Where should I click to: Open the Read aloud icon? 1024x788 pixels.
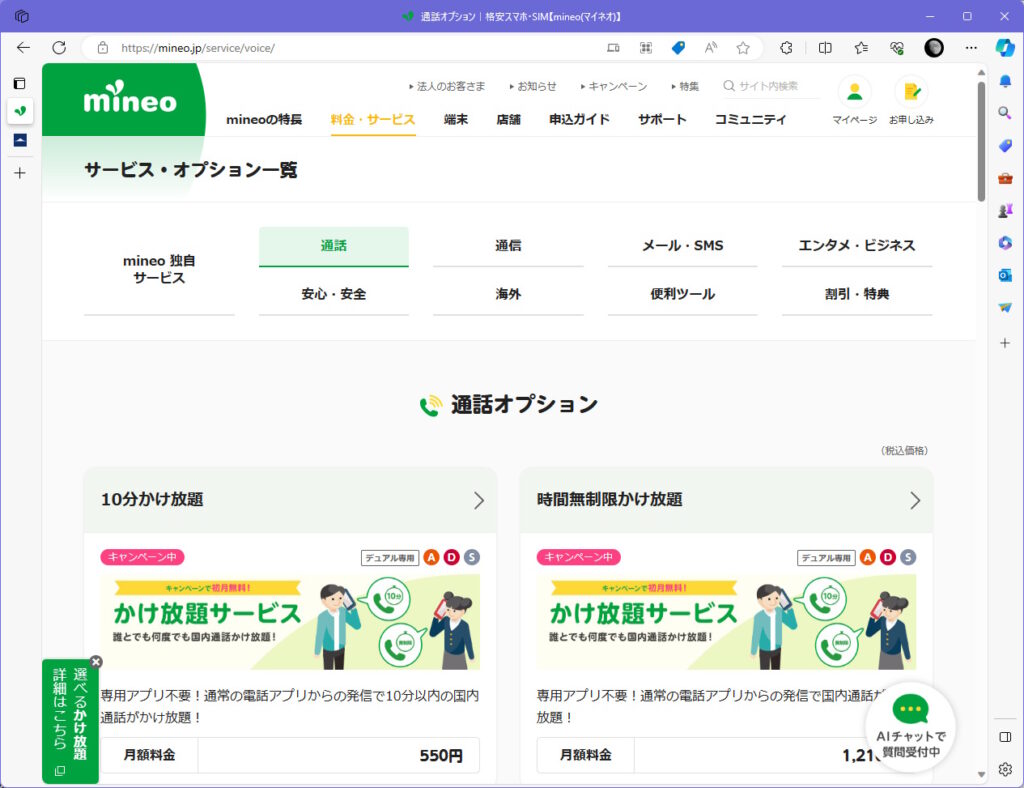(x=711, y=48)
